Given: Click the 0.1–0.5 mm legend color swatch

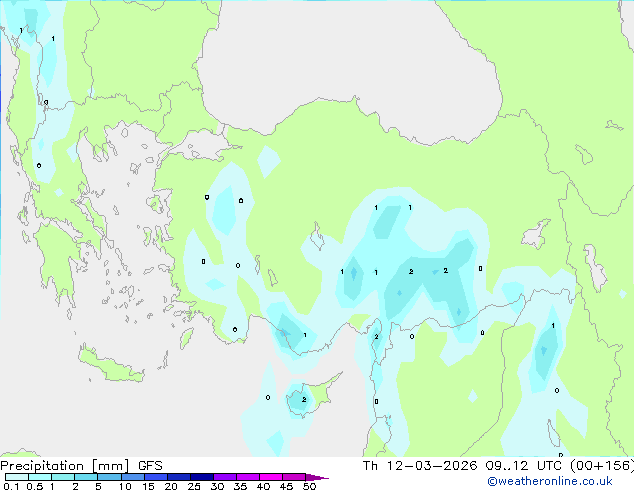Looking at the screenshot, I should coord(17,477).
